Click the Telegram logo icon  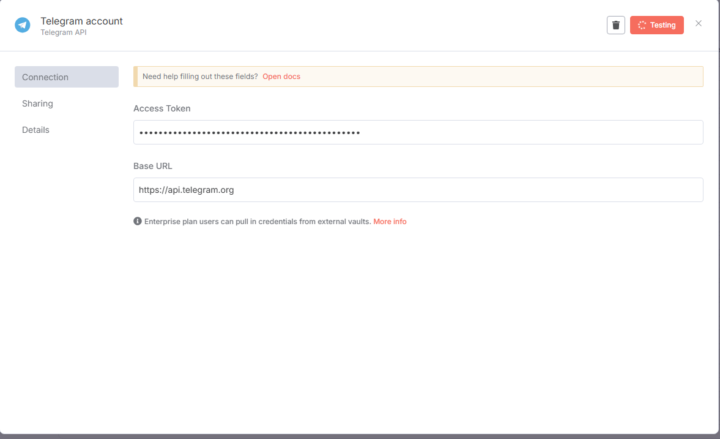(x=22, y=25)
